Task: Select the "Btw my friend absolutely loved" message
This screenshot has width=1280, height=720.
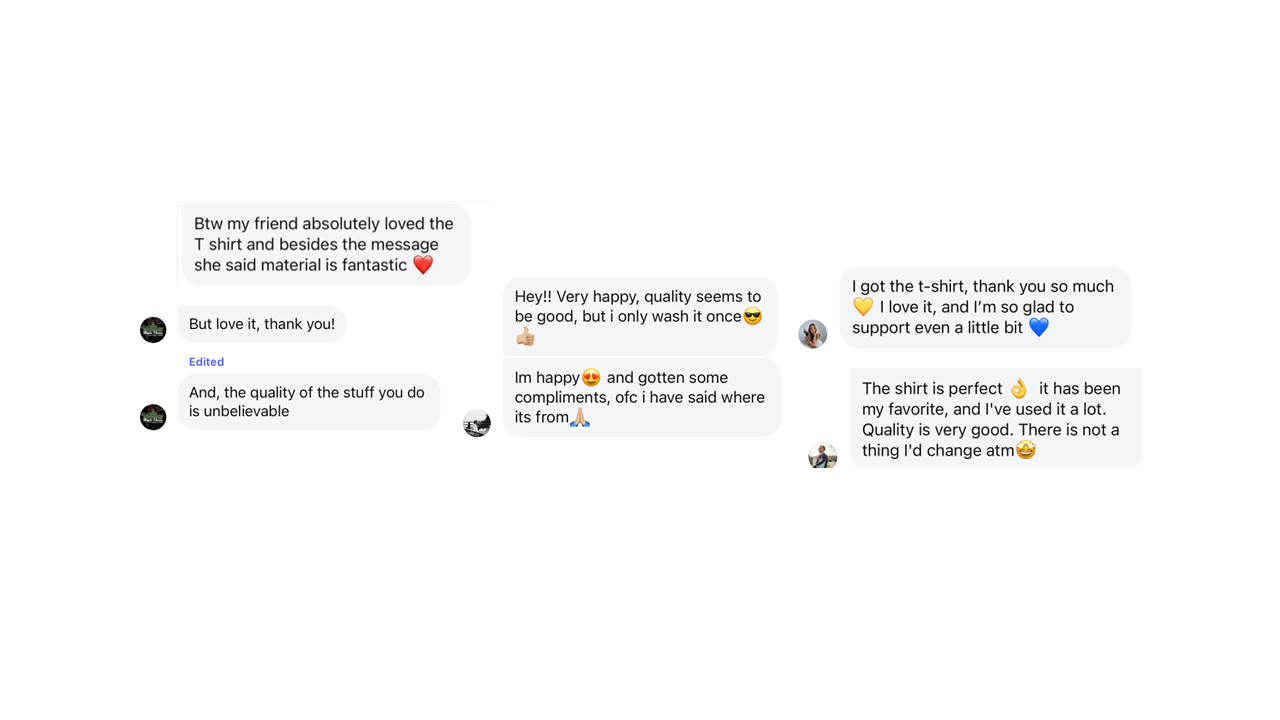Action: tap(324, 244)
